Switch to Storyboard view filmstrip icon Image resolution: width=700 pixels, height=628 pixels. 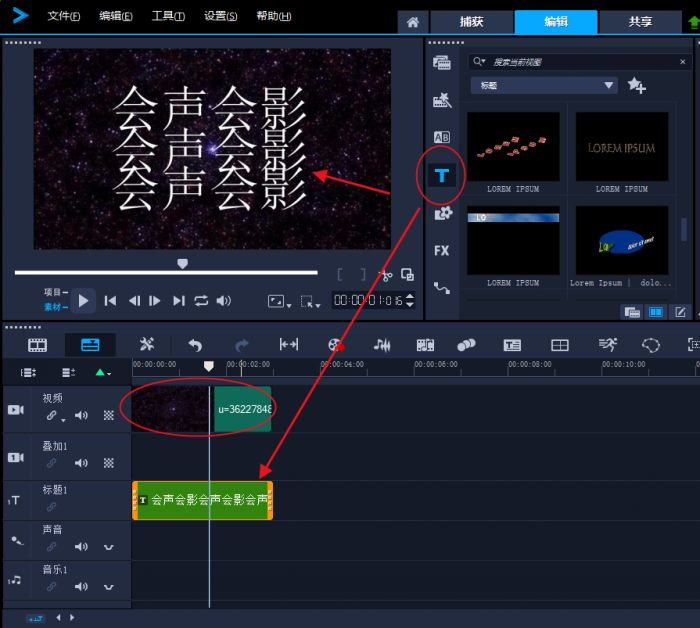38,344
